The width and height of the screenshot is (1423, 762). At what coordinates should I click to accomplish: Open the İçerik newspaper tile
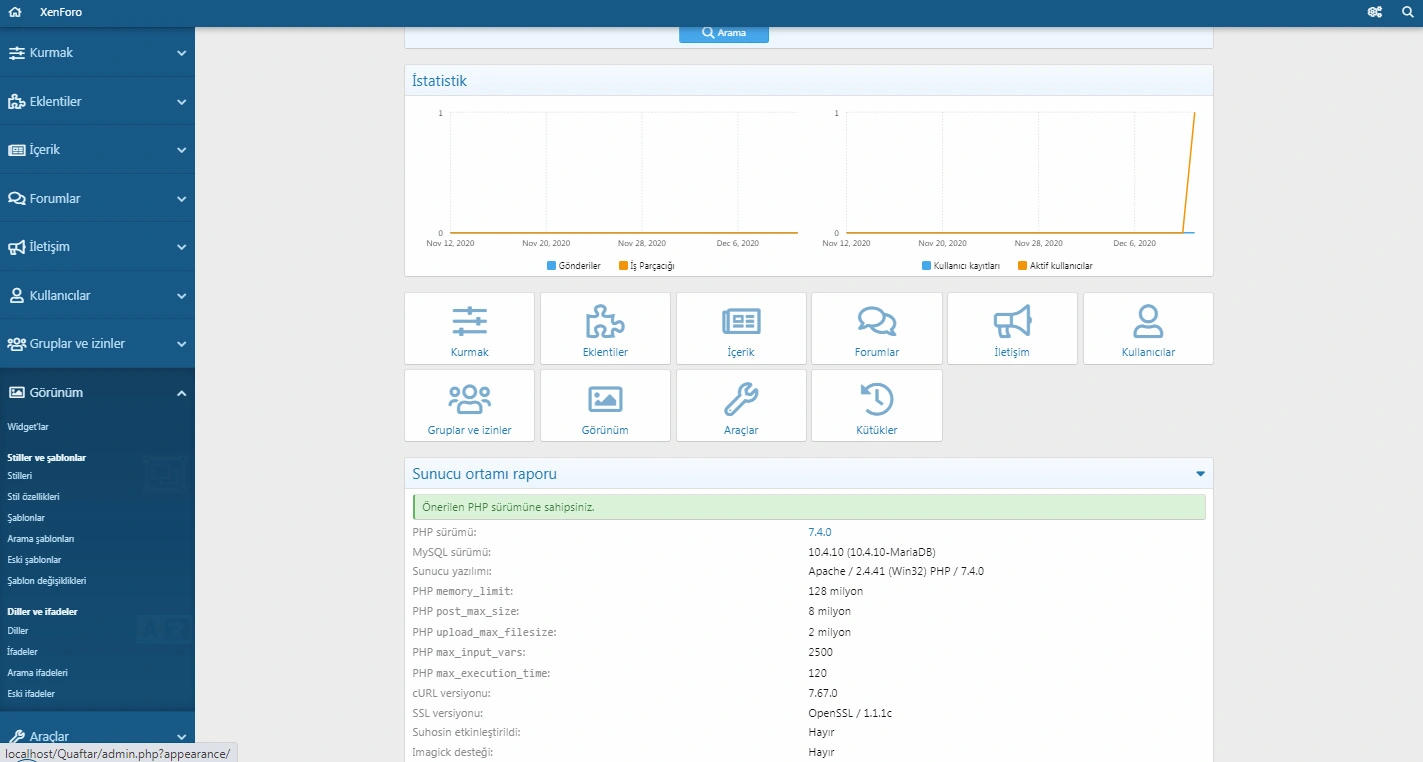(x=741, y=328)
